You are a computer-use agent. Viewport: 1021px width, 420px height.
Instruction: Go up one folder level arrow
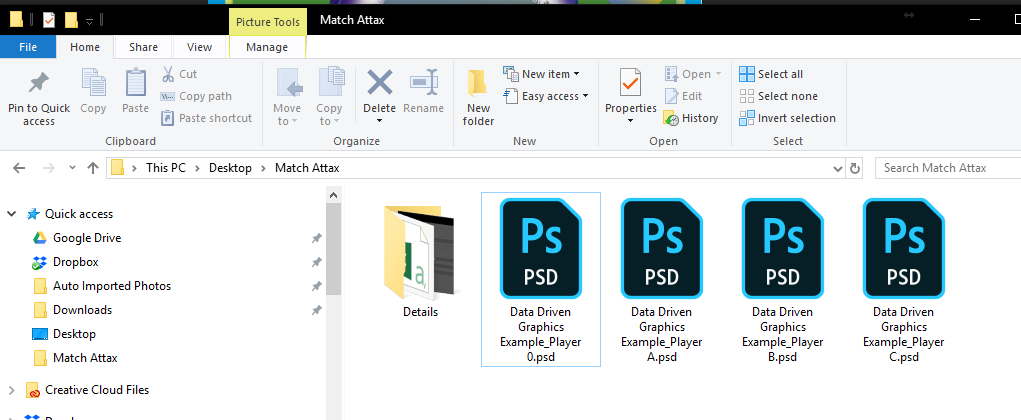click(92, 168)
